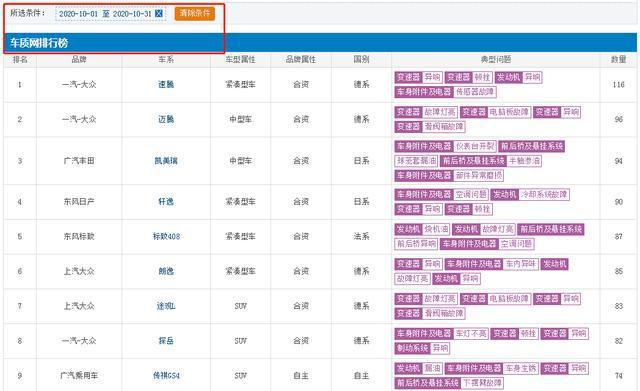The image size is (640, 391).
Task: Click the 空调问题 tag in the 标致408 row
Action: (x=516, y=244)
